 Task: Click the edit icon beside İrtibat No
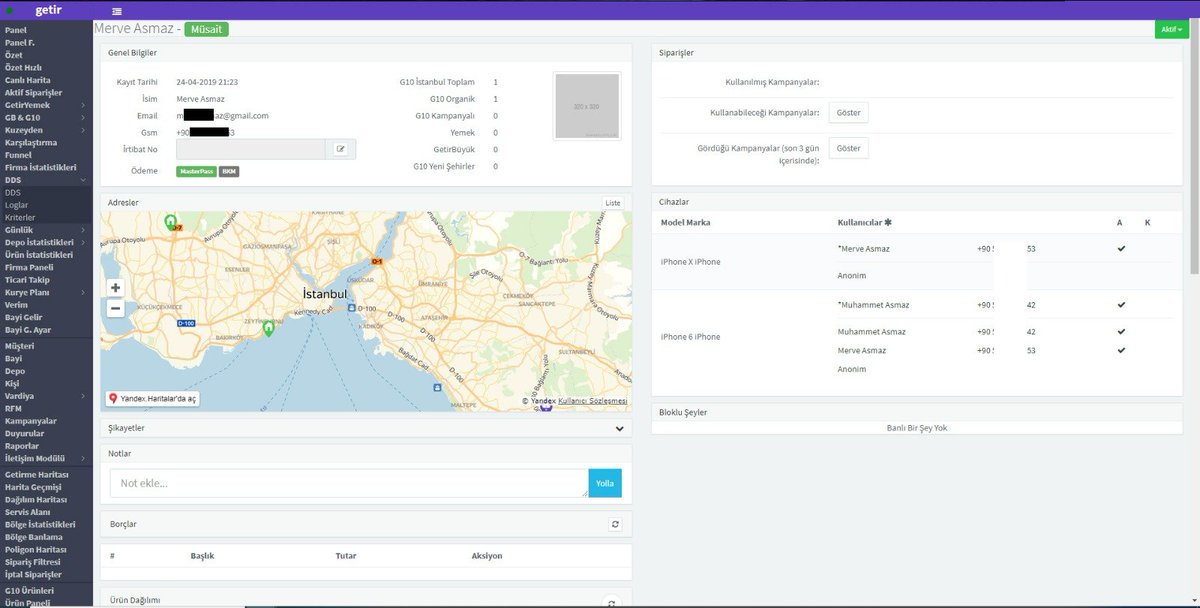click(x=340, y=149)
